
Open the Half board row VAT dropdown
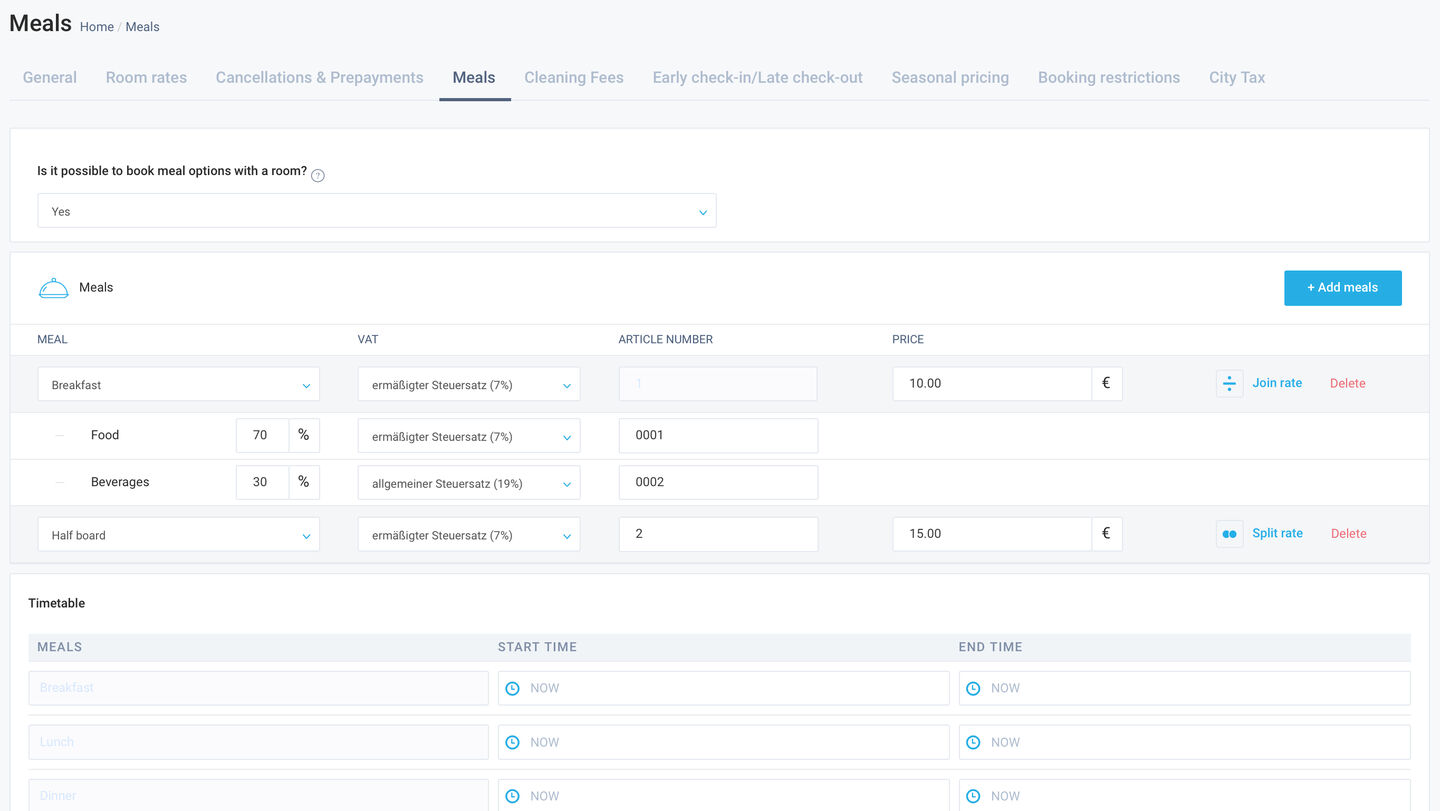[469, 535]
